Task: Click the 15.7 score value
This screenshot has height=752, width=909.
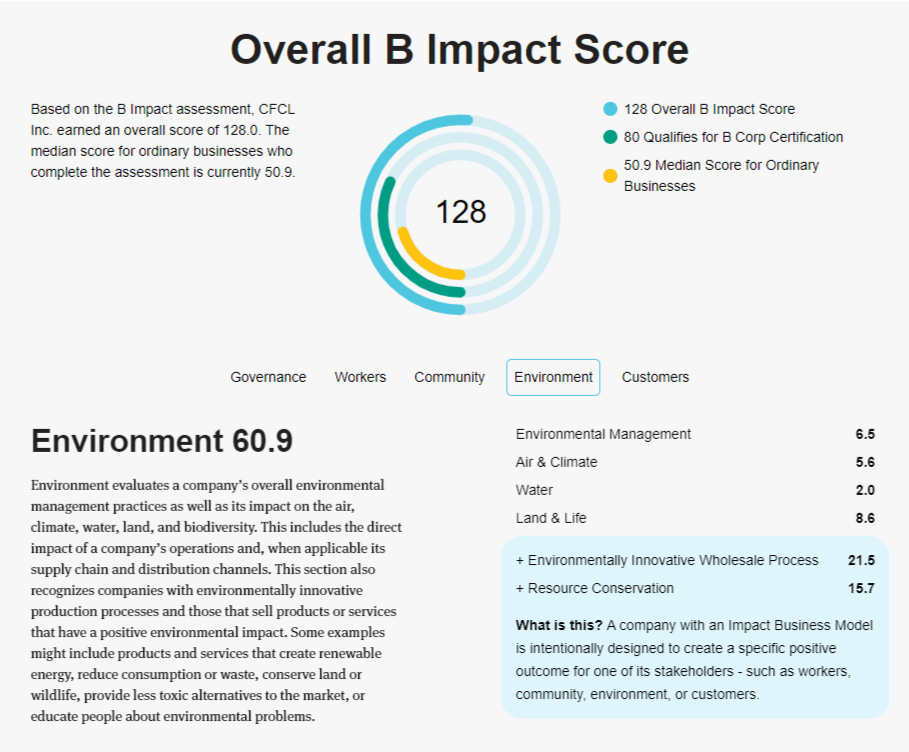Action: tap(861, 588)
